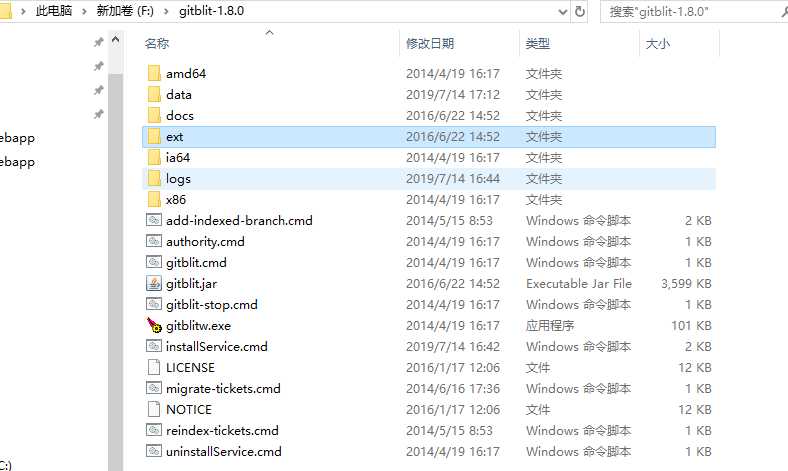Refresh the folder view via the address bar

pyautogui.click(x=579, y=11)
